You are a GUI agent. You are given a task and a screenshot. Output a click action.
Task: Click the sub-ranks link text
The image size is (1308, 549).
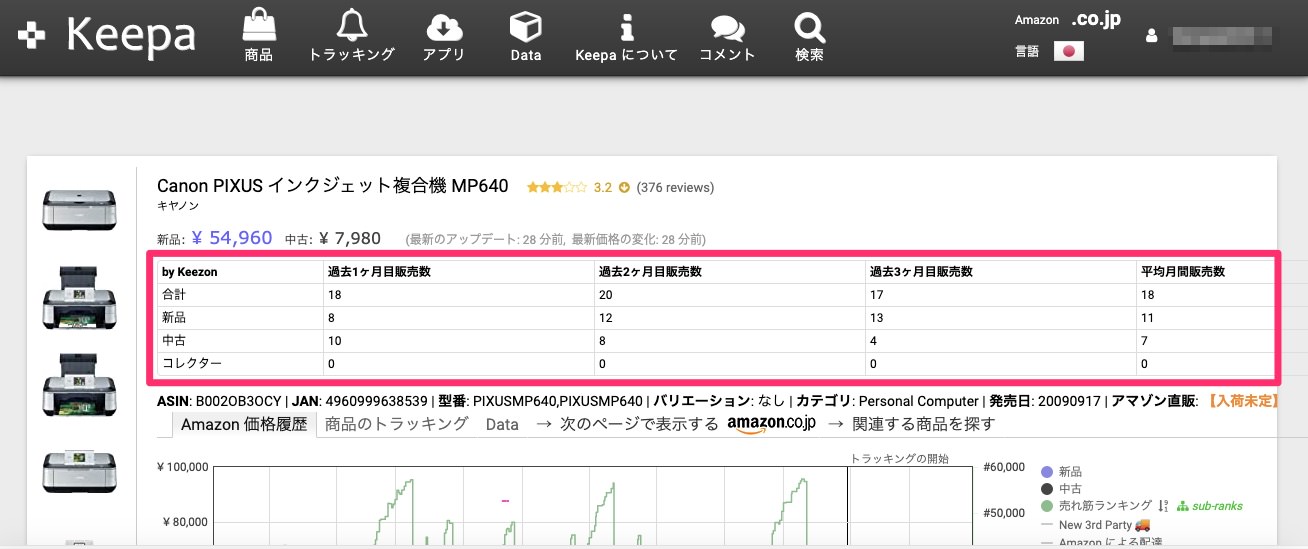pos(1217,506)
